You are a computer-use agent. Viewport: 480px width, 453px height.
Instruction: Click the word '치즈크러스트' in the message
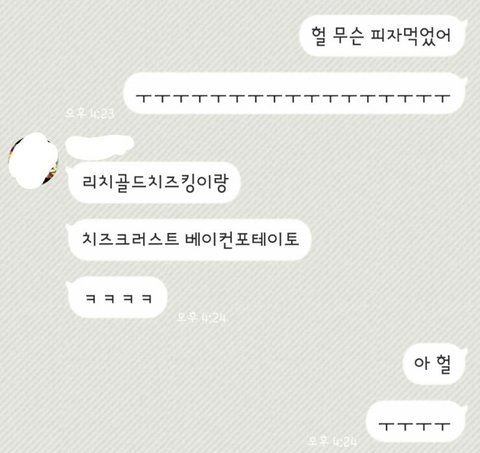click(x=130, y=239)
